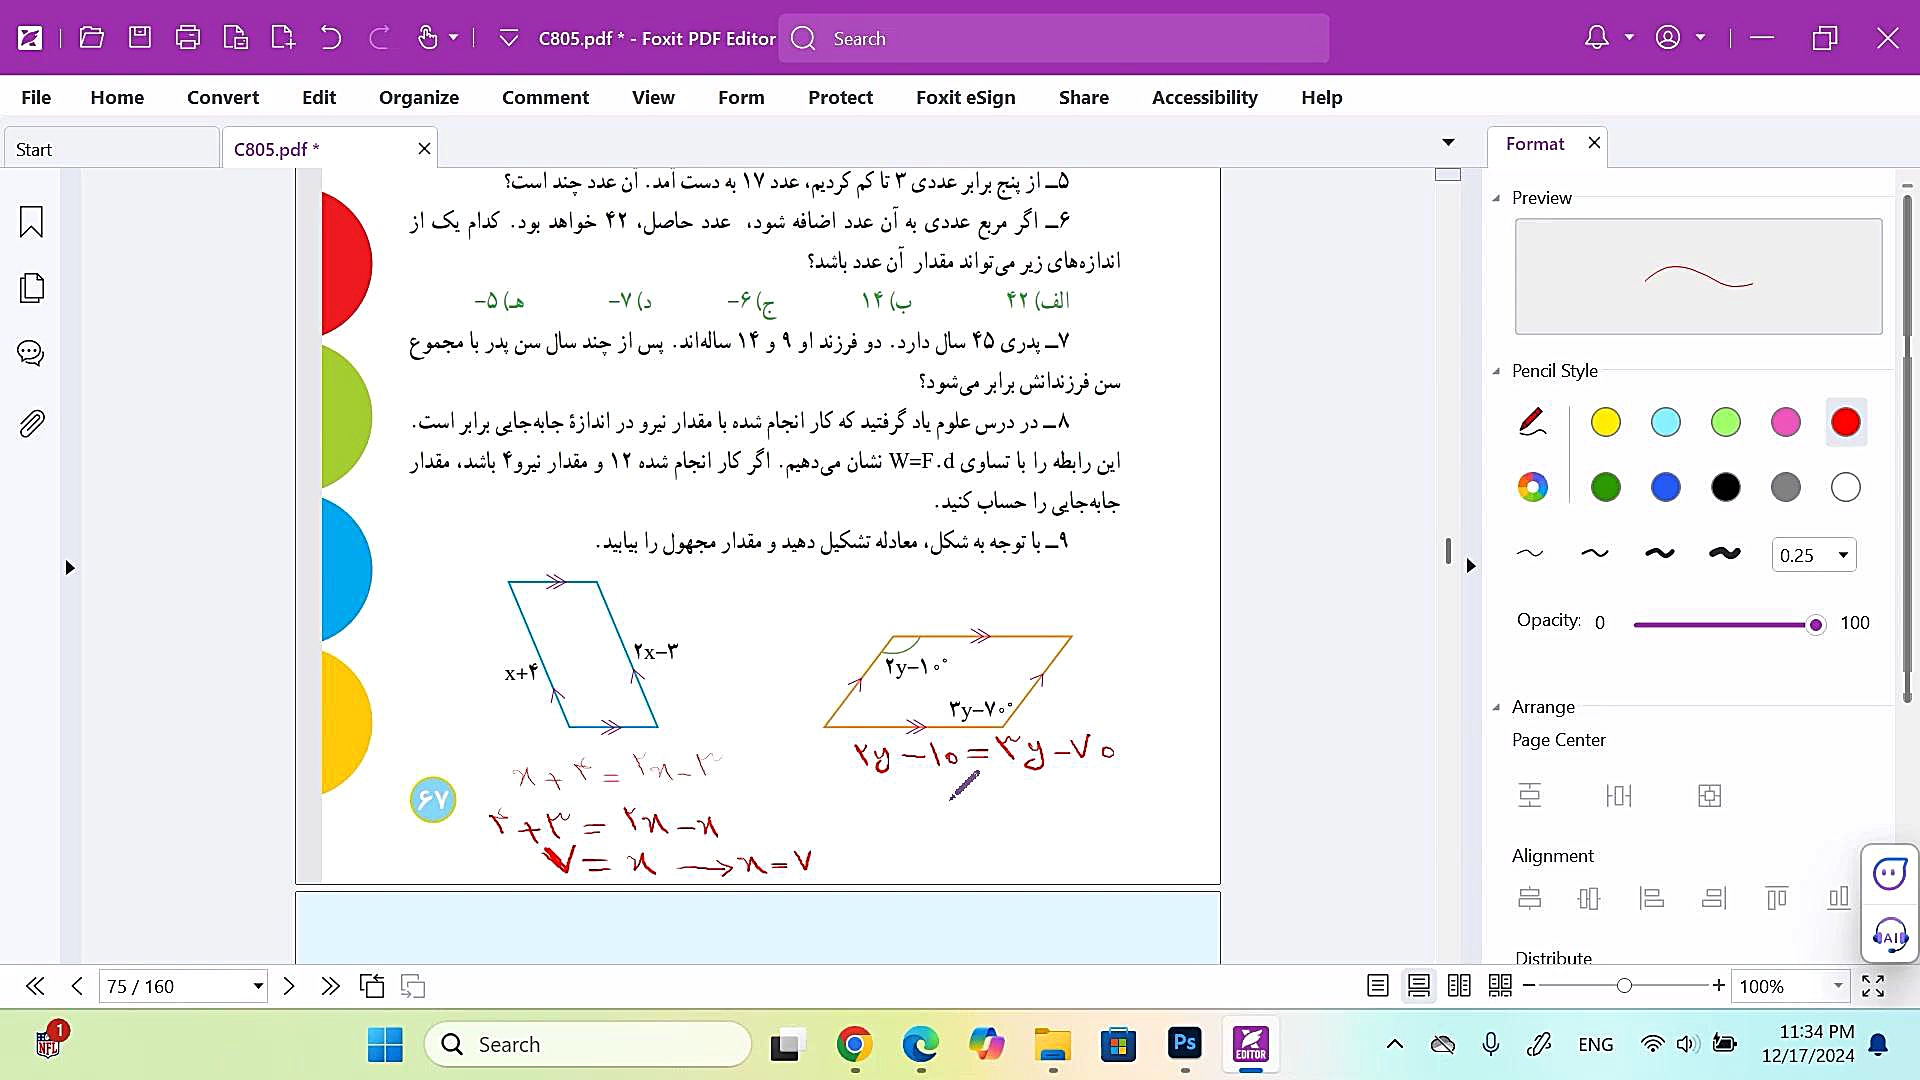Open the Comments panel icon
The image size is (1920, 1080).
(x=31, y=353)
